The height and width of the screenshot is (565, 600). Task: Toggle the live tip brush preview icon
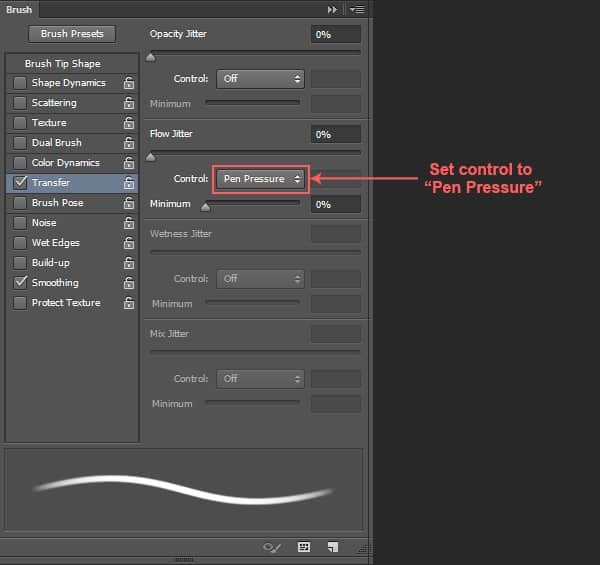[272, 547]
